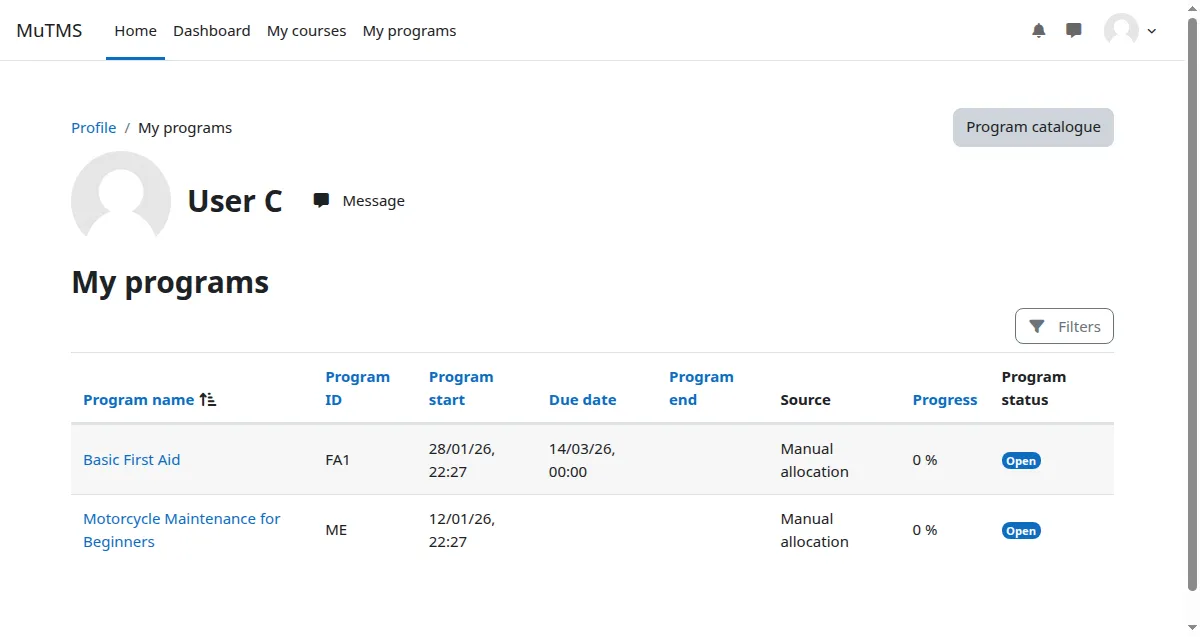Screen dimensions: 1200x637
Task: Click the Profile breadcrumb link
Action: coord(93,127)
